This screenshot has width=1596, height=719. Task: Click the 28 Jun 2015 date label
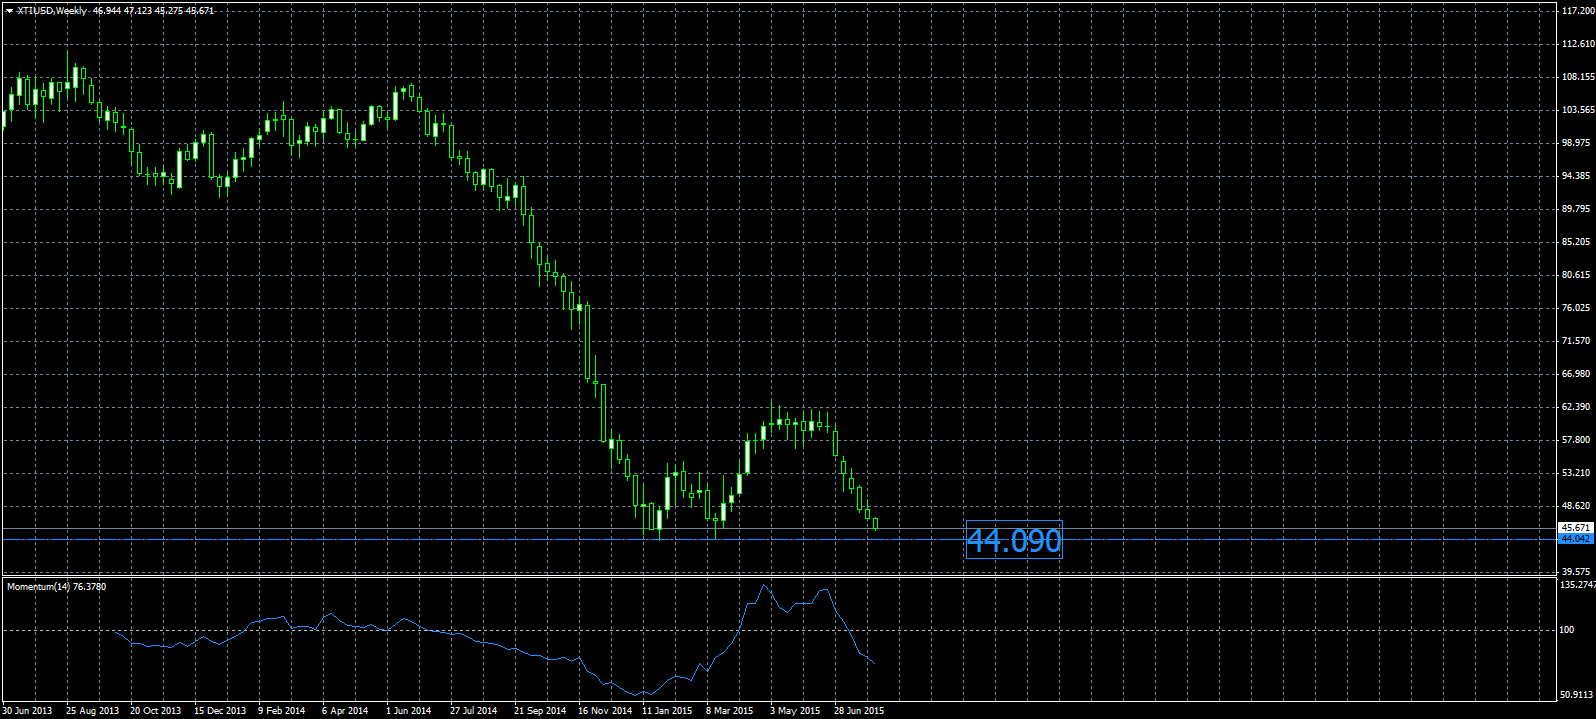coord(859,711)
